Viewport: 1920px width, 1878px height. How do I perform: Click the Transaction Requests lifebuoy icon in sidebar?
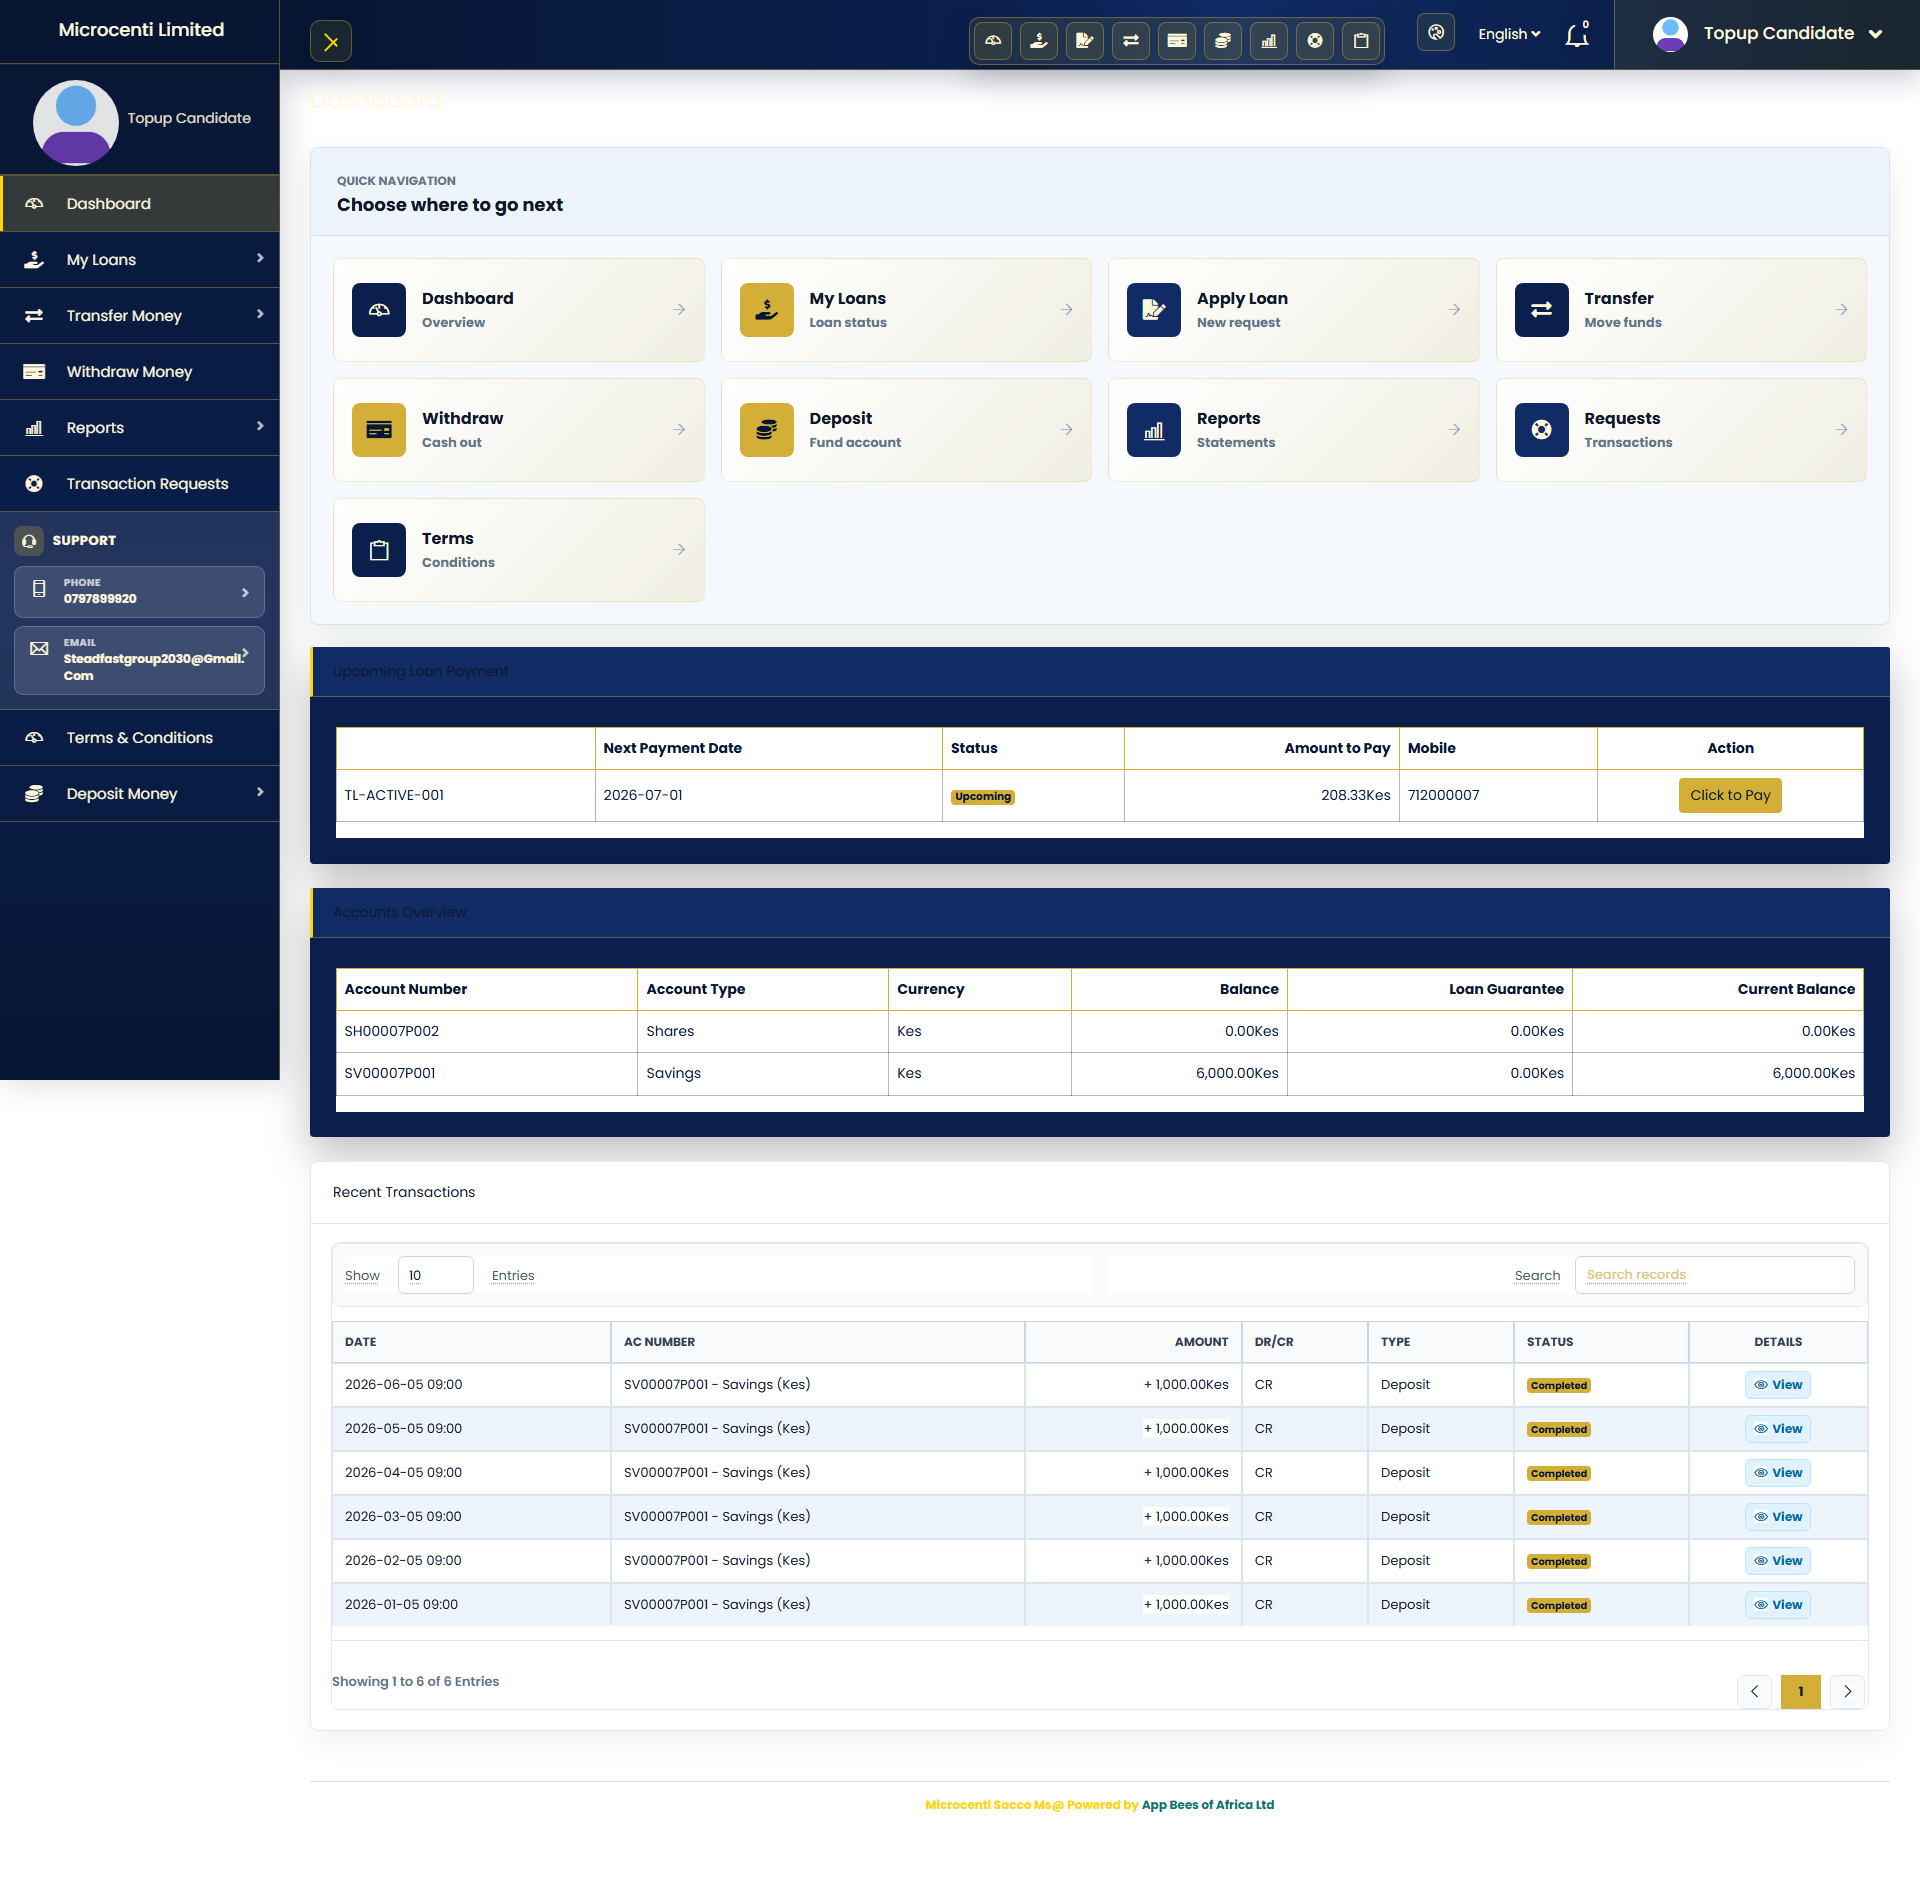34,484
